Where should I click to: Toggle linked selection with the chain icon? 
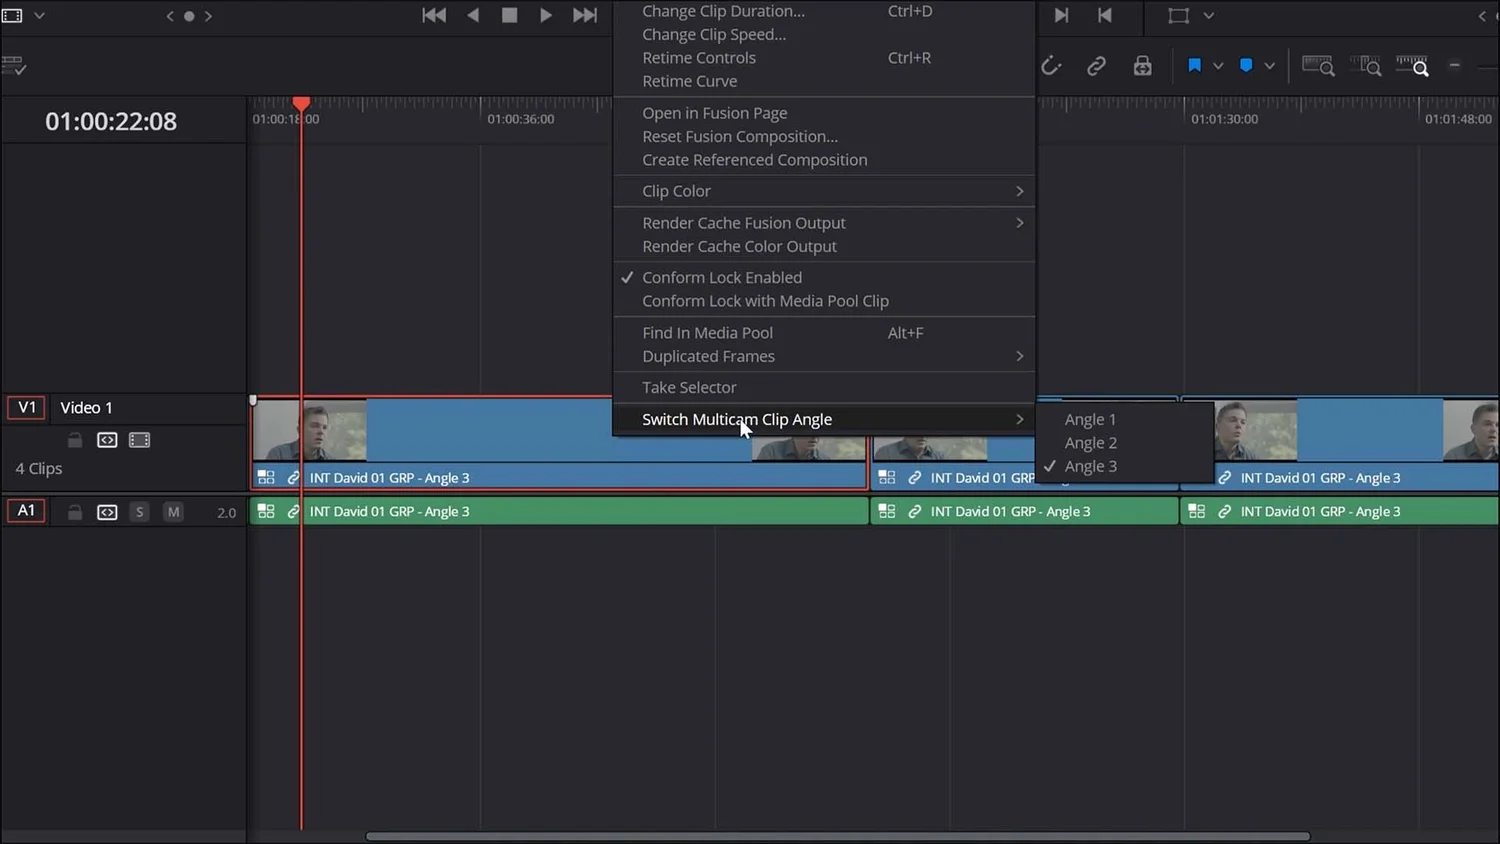pyautogui.click(x=1096, y=66)
